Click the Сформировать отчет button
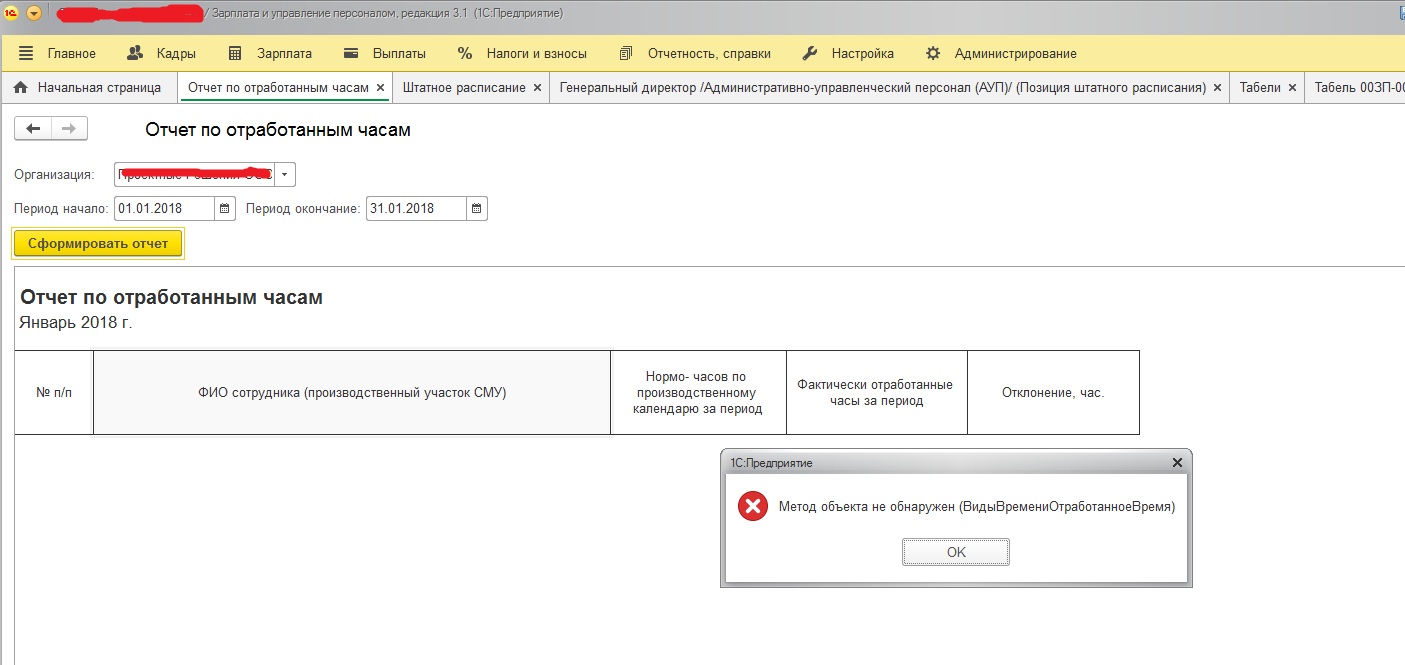The width and height of the screenshot is (1405, 665). (98, 243)
